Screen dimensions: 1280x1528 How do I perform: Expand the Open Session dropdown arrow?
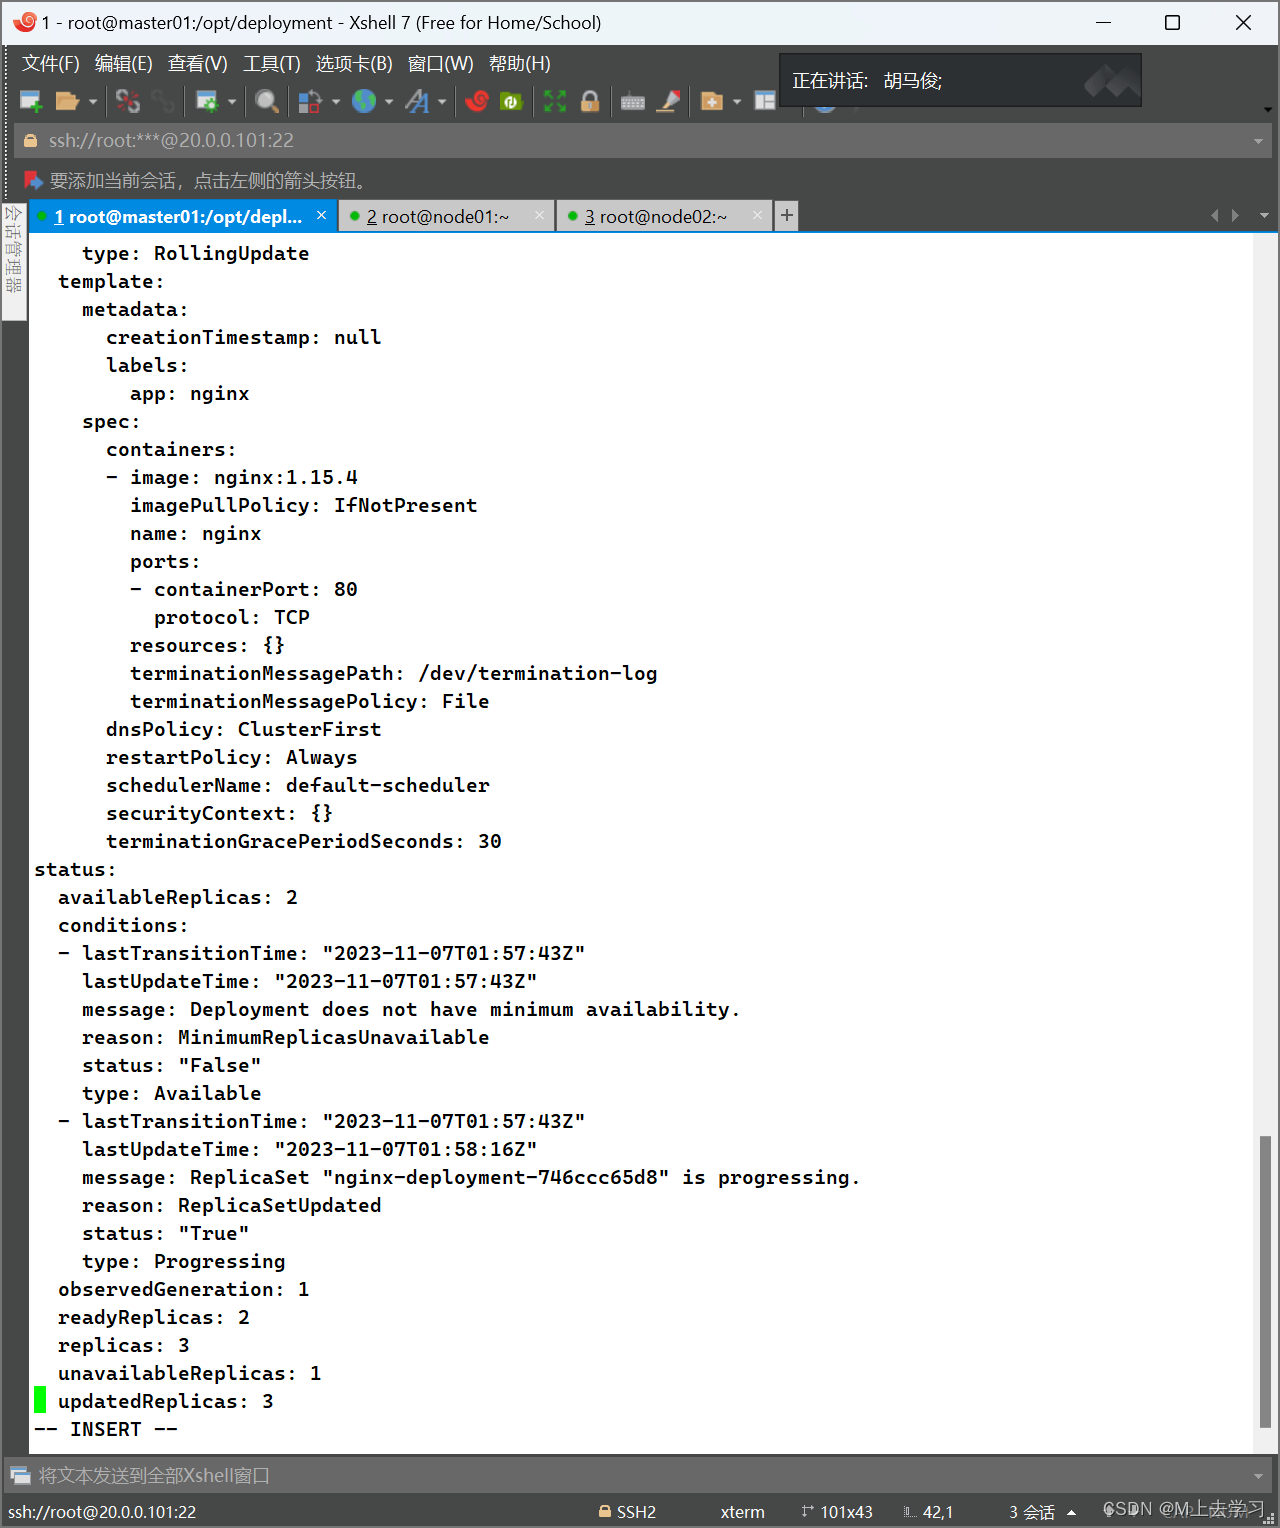[x=93, y=102]
